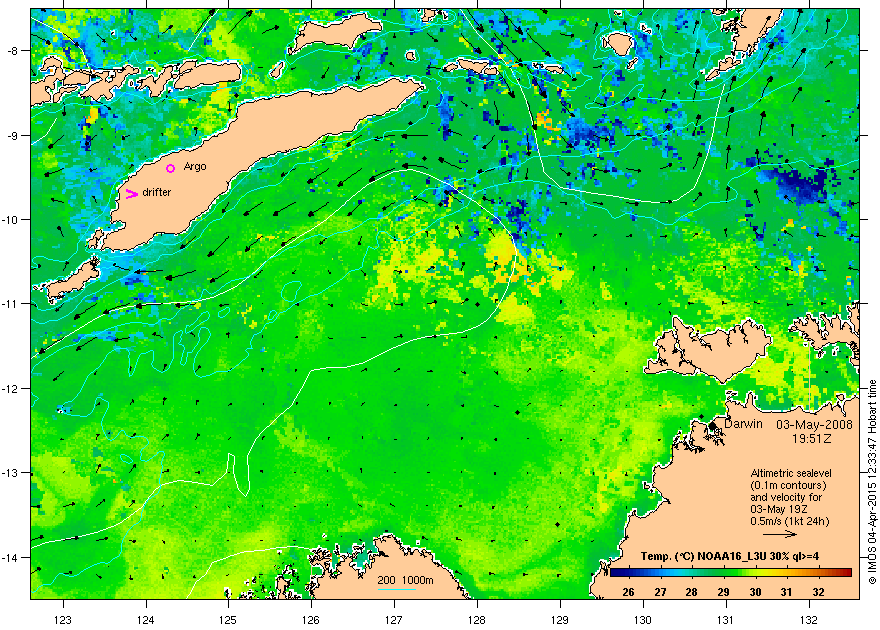Click the longitude label 131

pyautogui.click(x=726, y=620)
